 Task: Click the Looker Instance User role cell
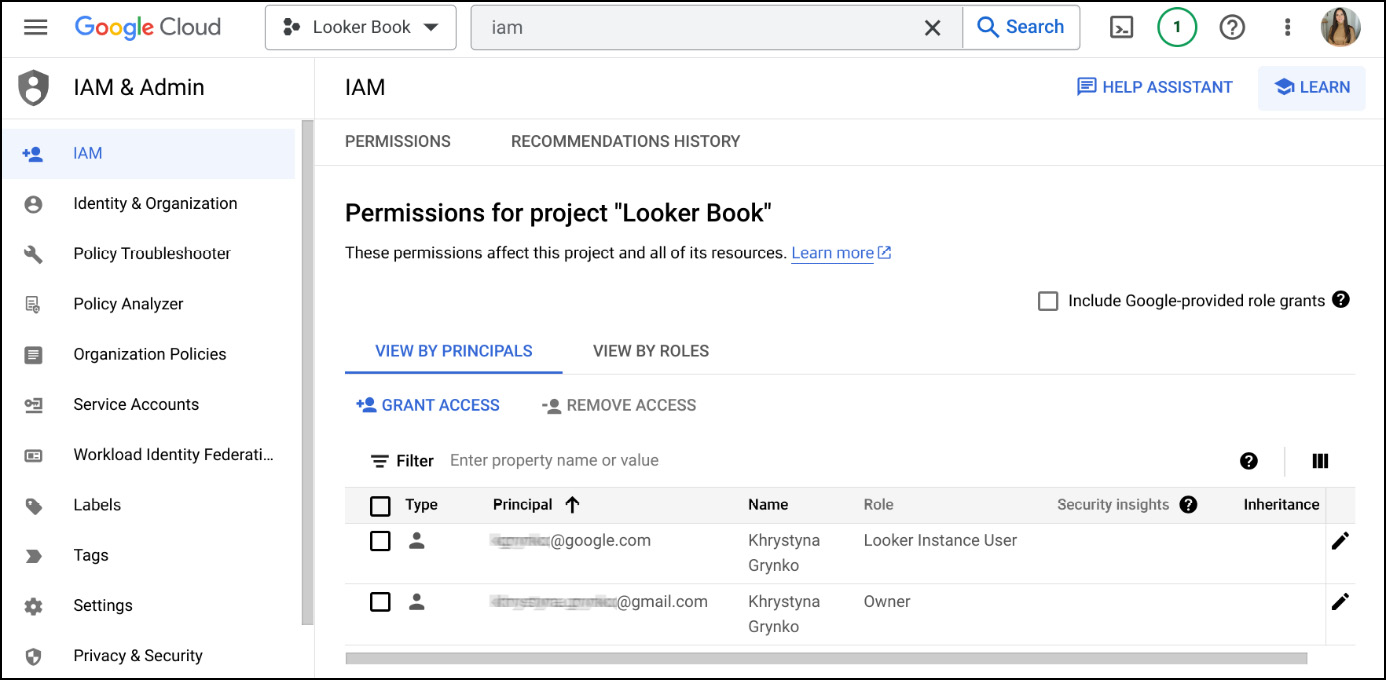click(x=940, y=541)
